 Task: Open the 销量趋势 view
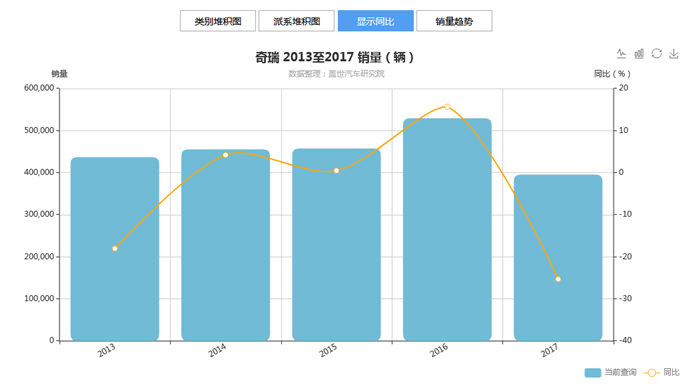[454, 21]
